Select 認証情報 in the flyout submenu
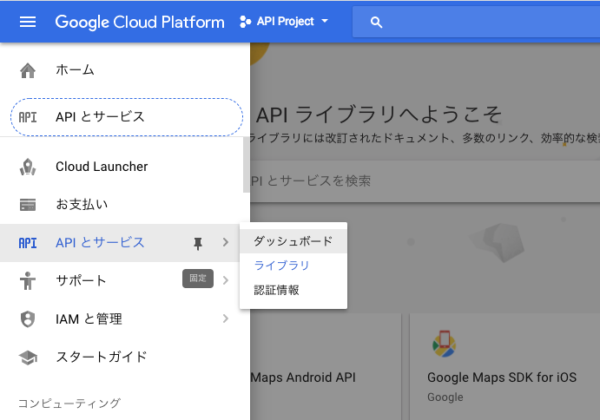Screen dimensions: 600x420 point(293,290)
